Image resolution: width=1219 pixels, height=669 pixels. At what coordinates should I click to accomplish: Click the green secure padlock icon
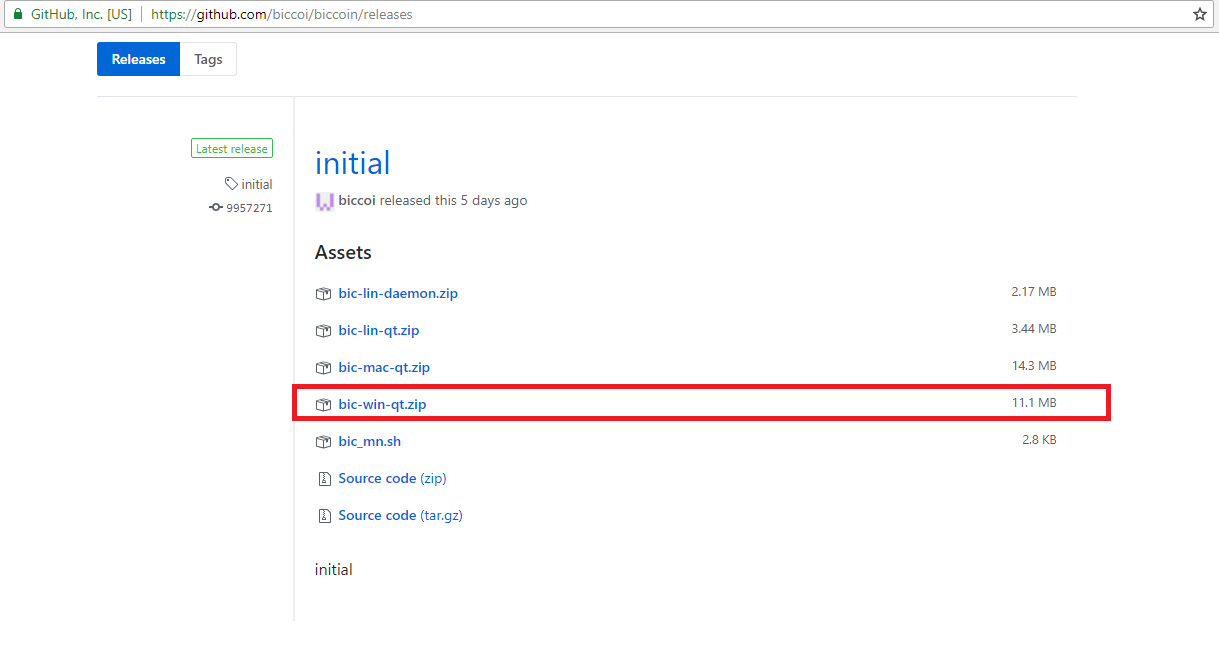17,14
